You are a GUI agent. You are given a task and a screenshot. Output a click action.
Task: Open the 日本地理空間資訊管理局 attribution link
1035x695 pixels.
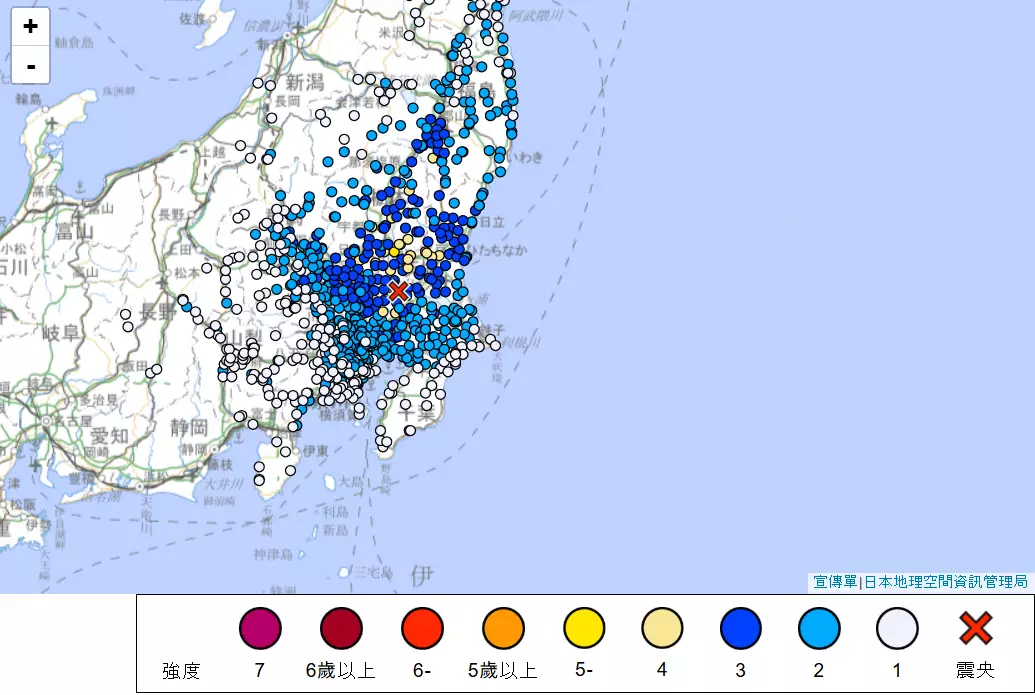pos(945,582)
